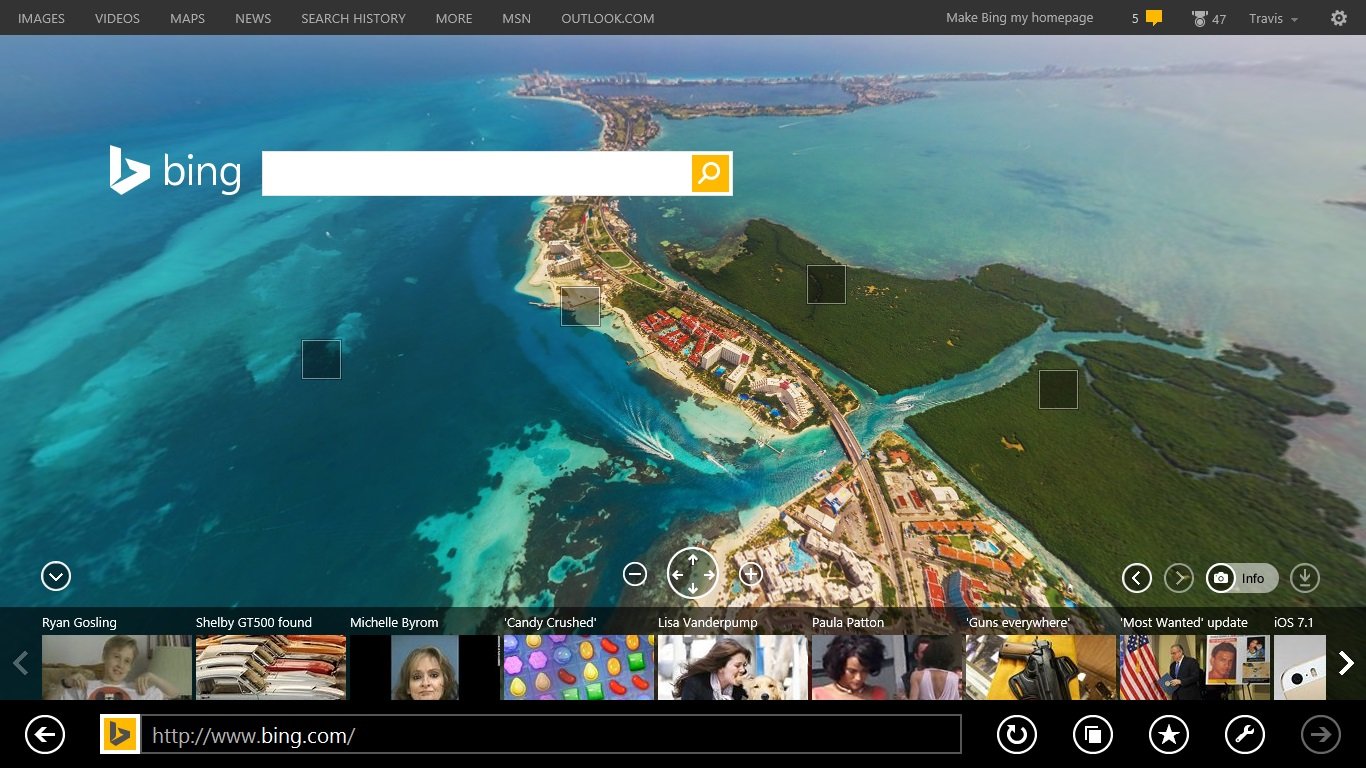
Task: Go to OUTLOOK.COM
Action: tap(608, 18)
